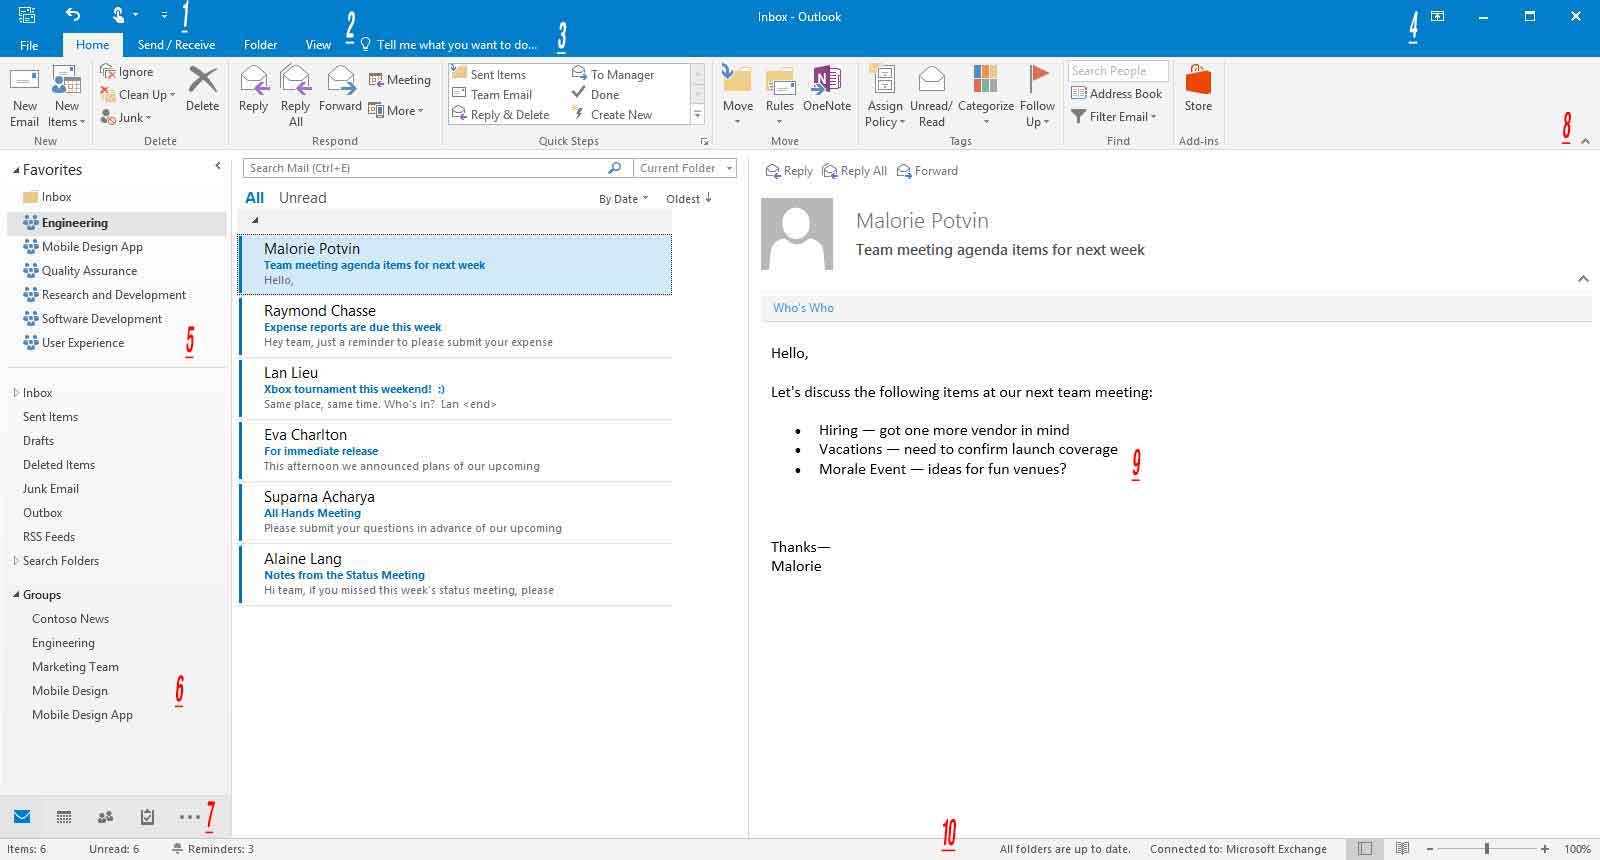1600x860 pixels.
Task: Open the New Items menu
Action: 67,96
